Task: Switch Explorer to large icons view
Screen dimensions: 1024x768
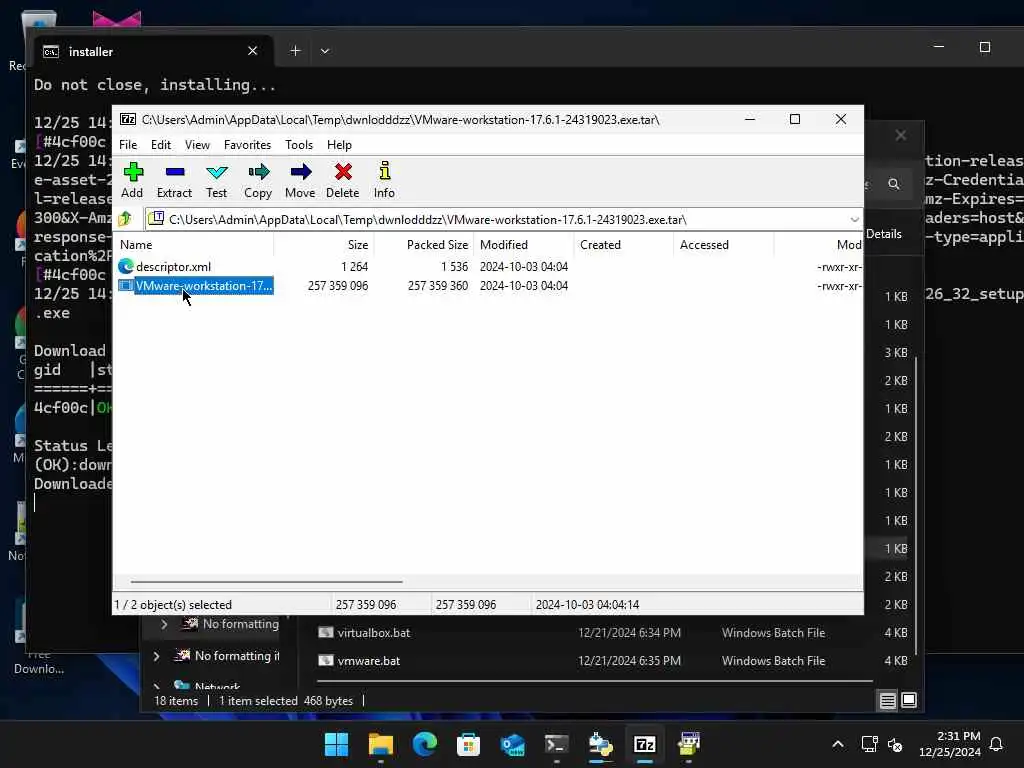Action: [909, 701]
